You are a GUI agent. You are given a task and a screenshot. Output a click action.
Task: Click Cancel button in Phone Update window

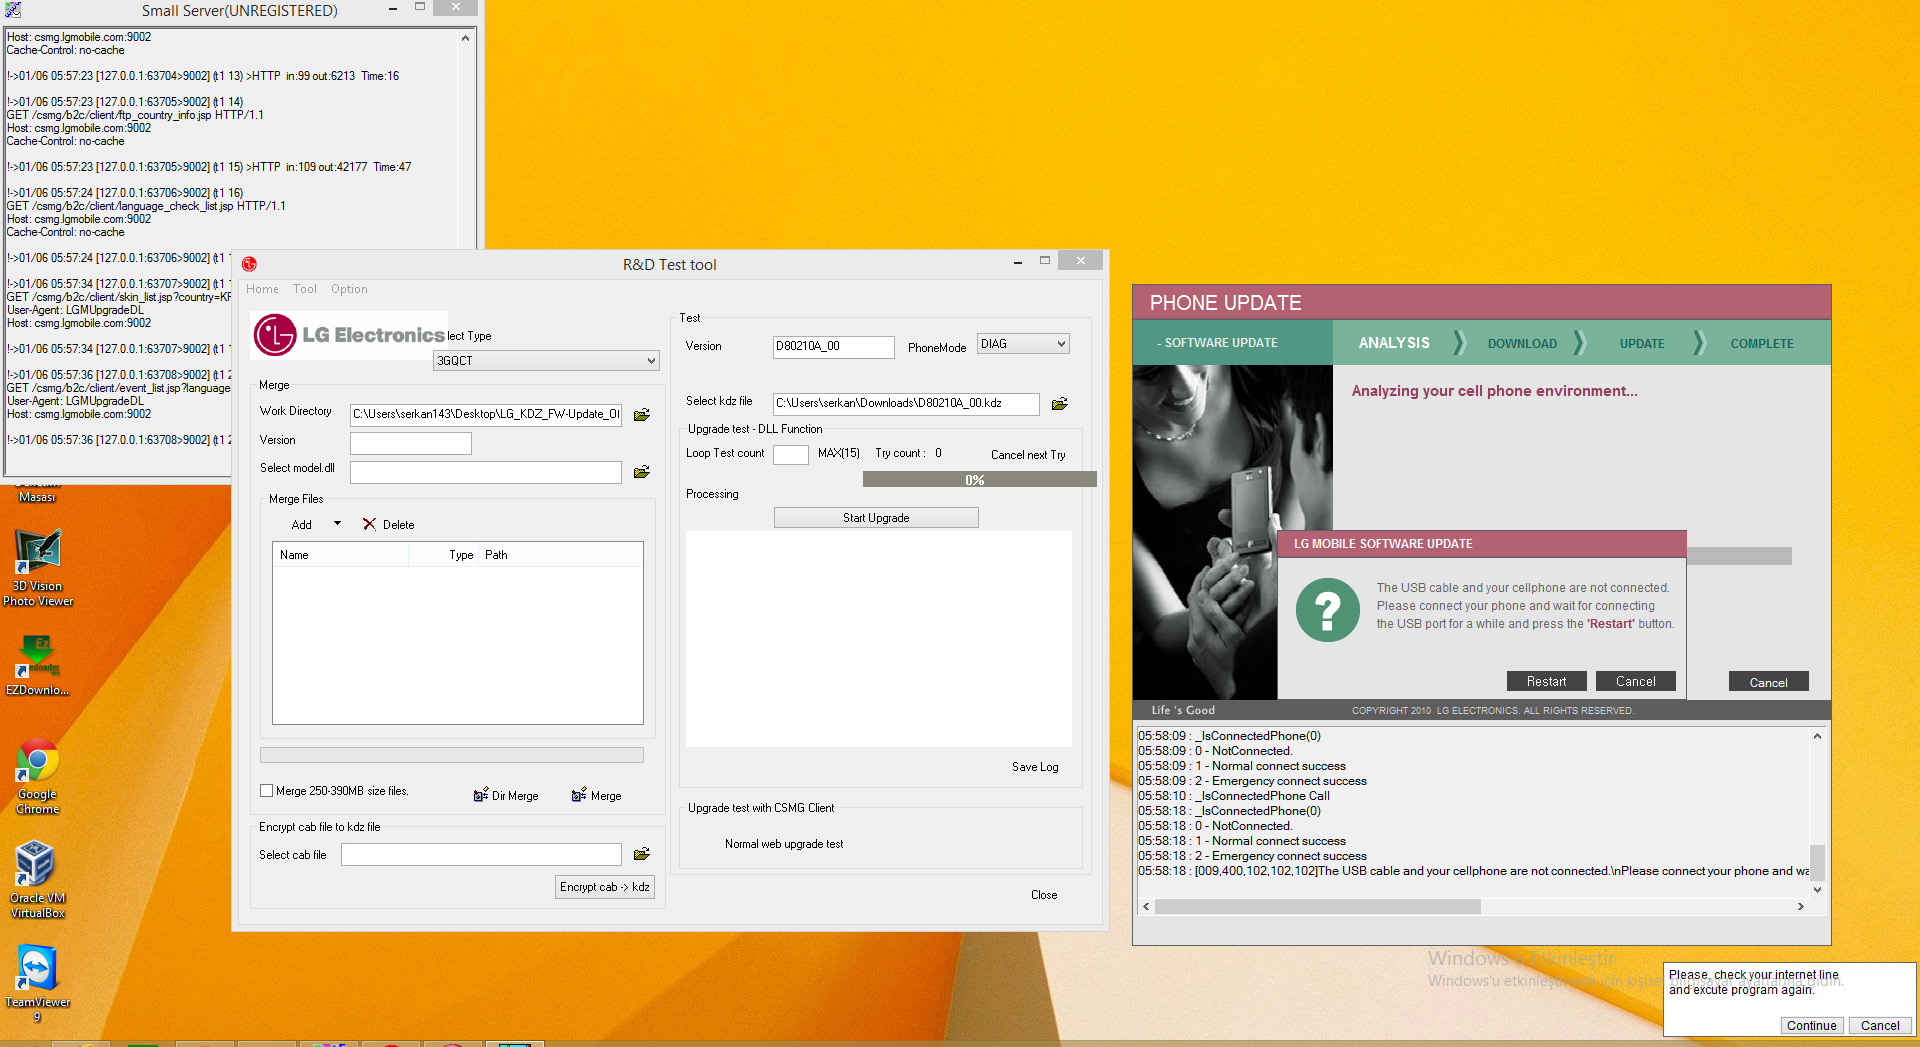[x=1768, y=682]
